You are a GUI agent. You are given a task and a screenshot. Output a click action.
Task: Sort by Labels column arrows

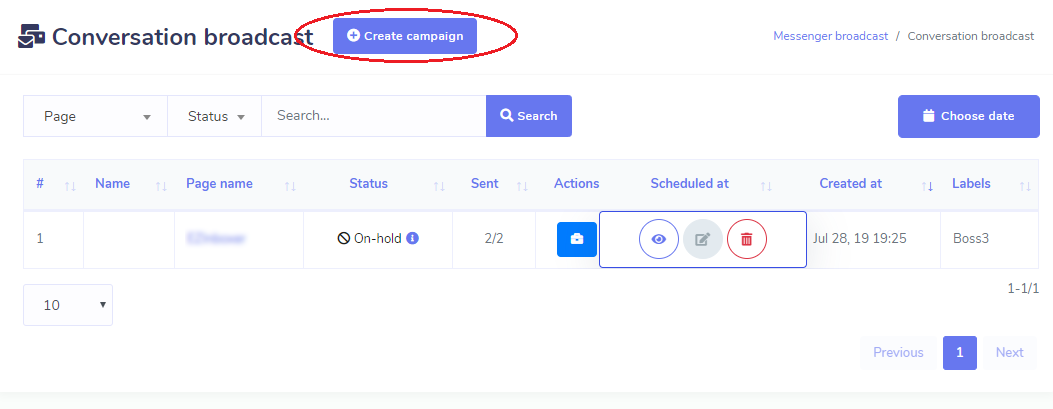click(x=1025, y=185)
